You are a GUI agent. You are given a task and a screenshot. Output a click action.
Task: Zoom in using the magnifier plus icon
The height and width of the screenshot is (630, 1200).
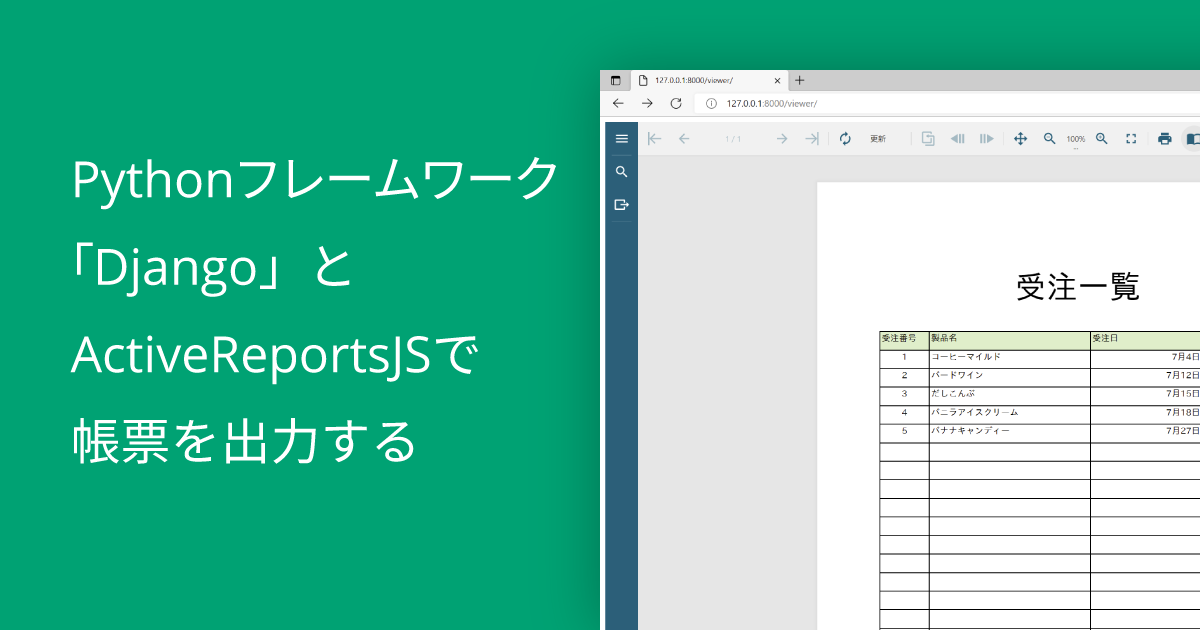click(x=1101, y=139)
